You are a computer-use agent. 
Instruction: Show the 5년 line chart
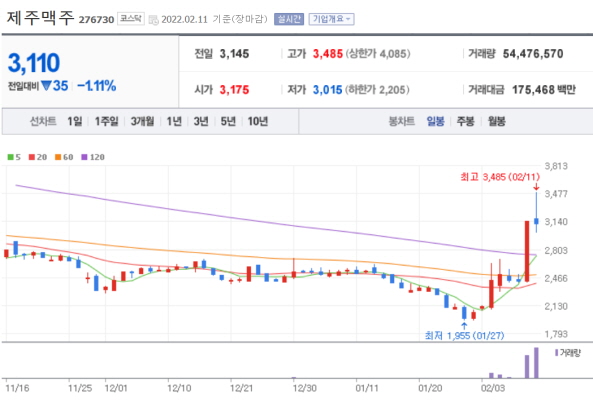click(228, 121)
